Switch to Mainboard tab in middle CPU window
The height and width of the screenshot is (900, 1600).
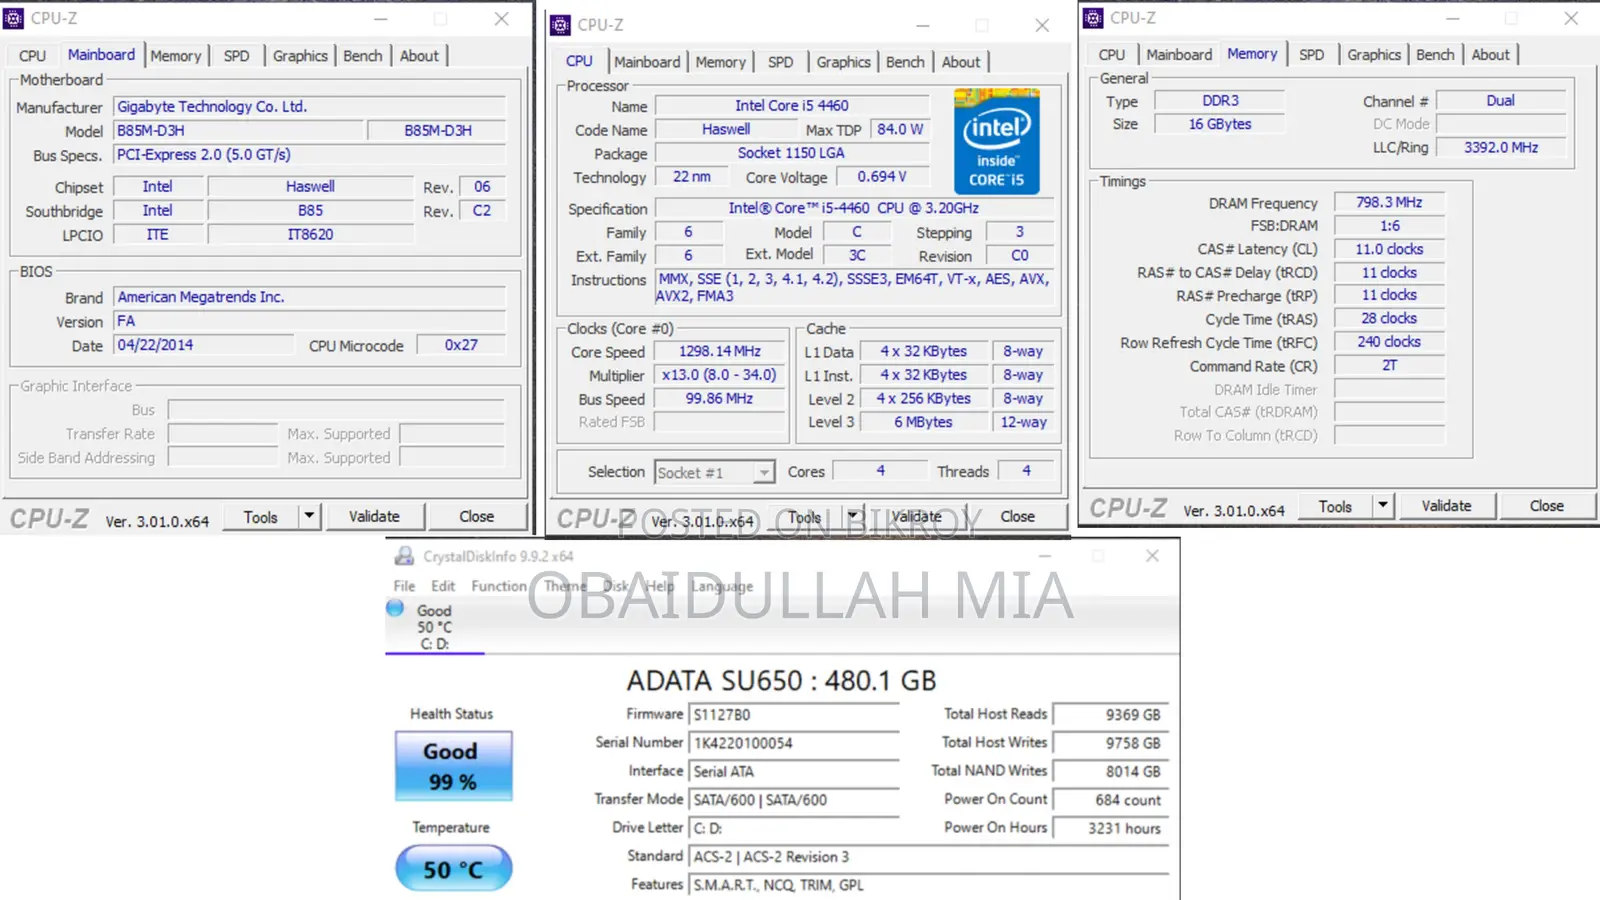point(647,62)
